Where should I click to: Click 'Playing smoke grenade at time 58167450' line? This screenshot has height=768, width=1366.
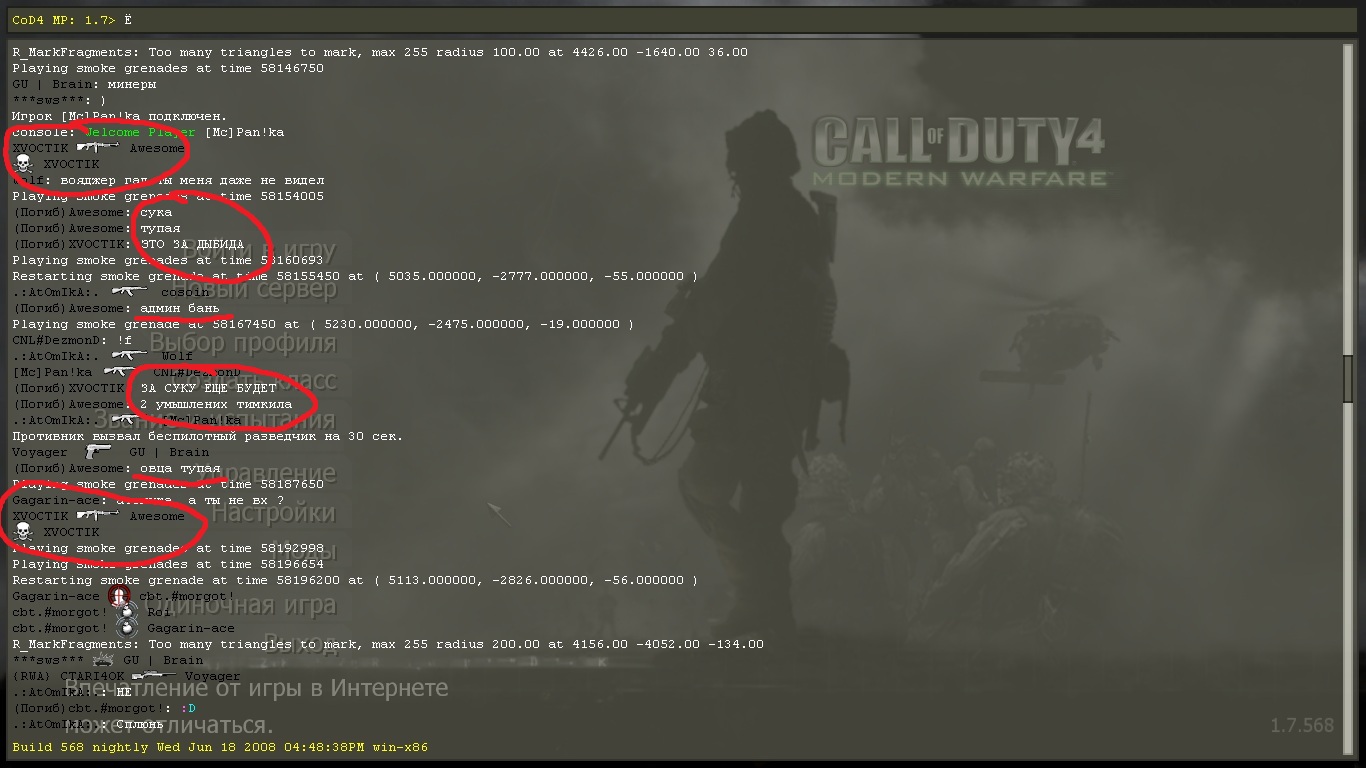(x=323, y=324)
